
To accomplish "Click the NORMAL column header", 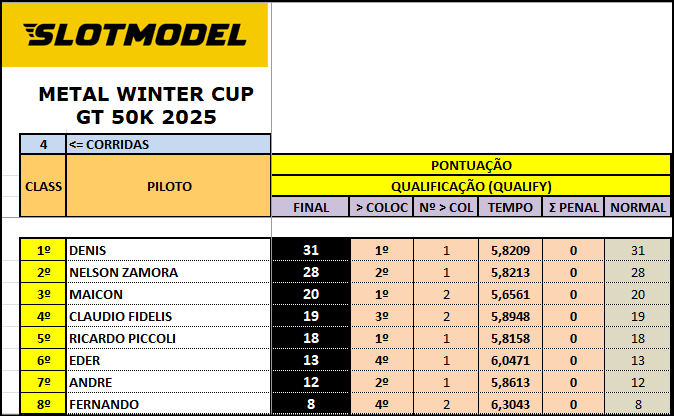I will pyautogui.click(x=637, y=207).
